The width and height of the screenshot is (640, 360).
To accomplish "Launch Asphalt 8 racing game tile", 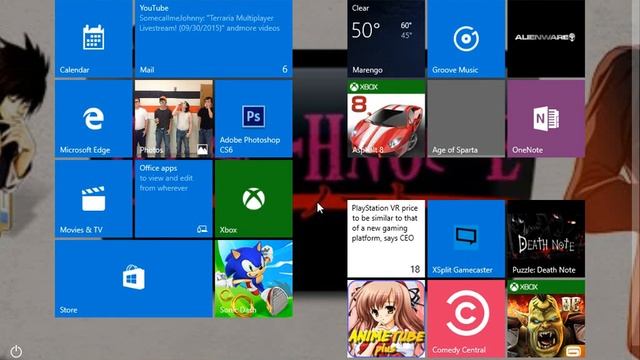I will 386,118.
